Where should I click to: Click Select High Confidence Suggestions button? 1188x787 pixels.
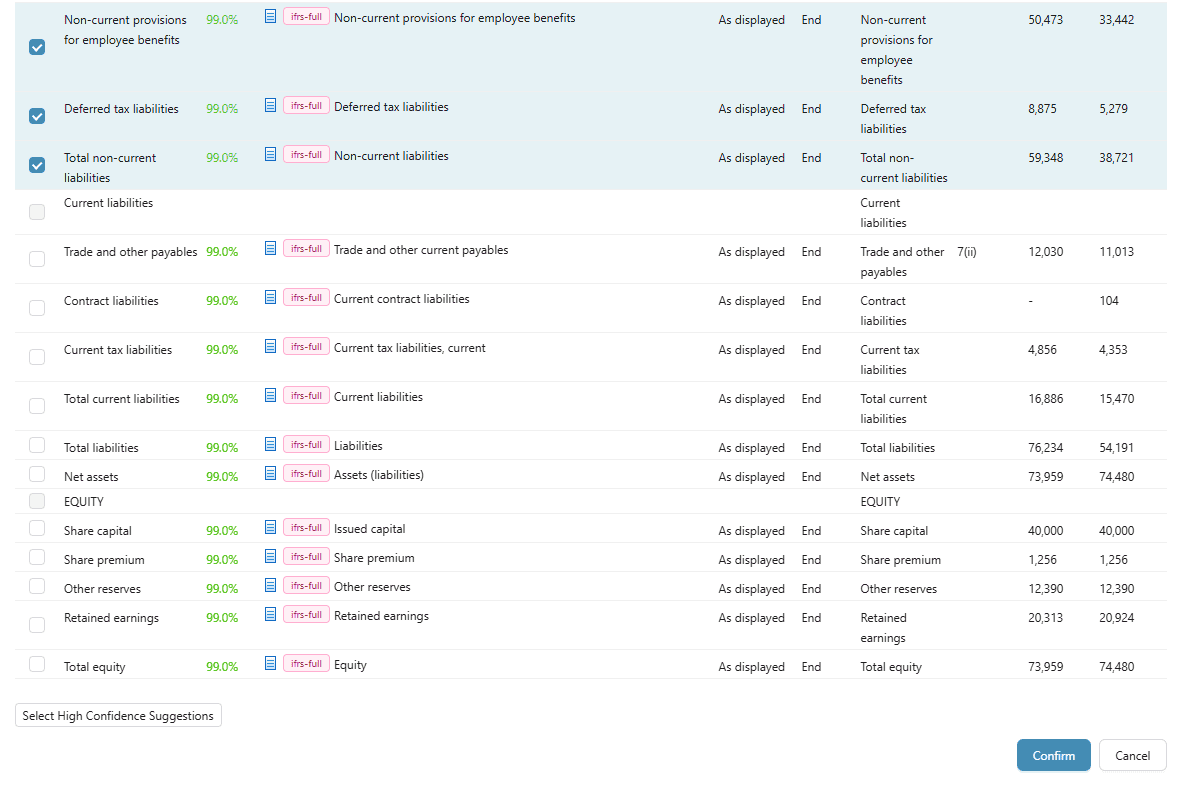click(118, 716)
